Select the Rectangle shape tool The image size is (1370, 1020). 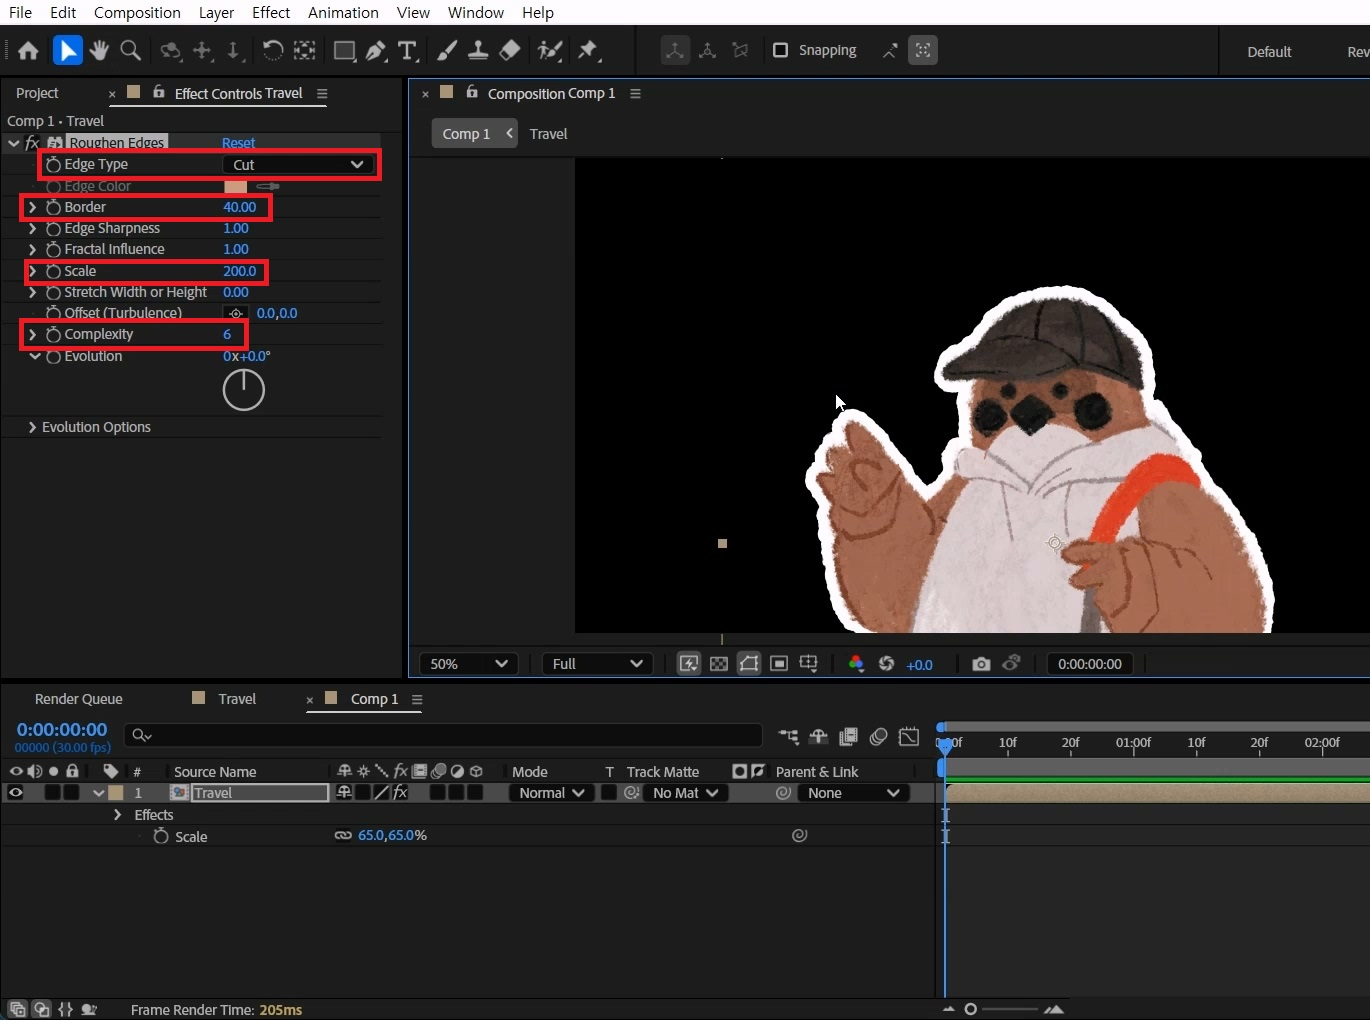pos(344,50)
